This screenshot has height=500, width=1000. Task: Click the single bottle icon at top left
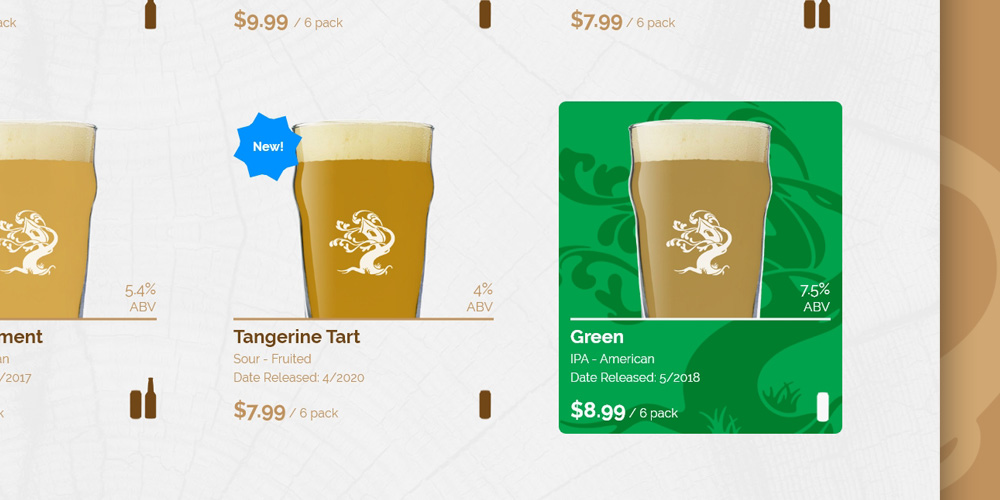[x=151, y=14]
